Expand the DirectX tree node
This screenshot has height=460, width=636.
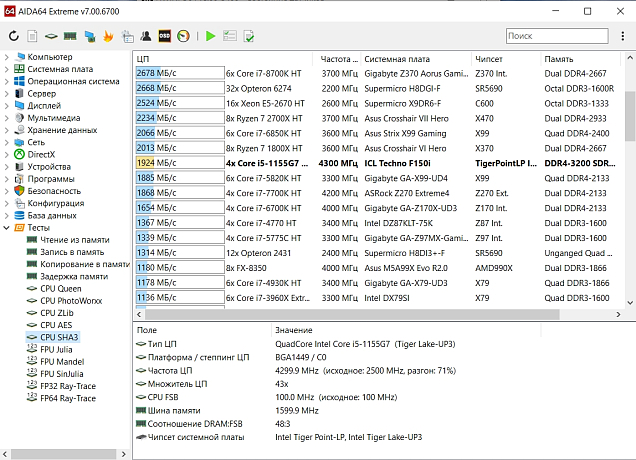(x=8, y=154)
